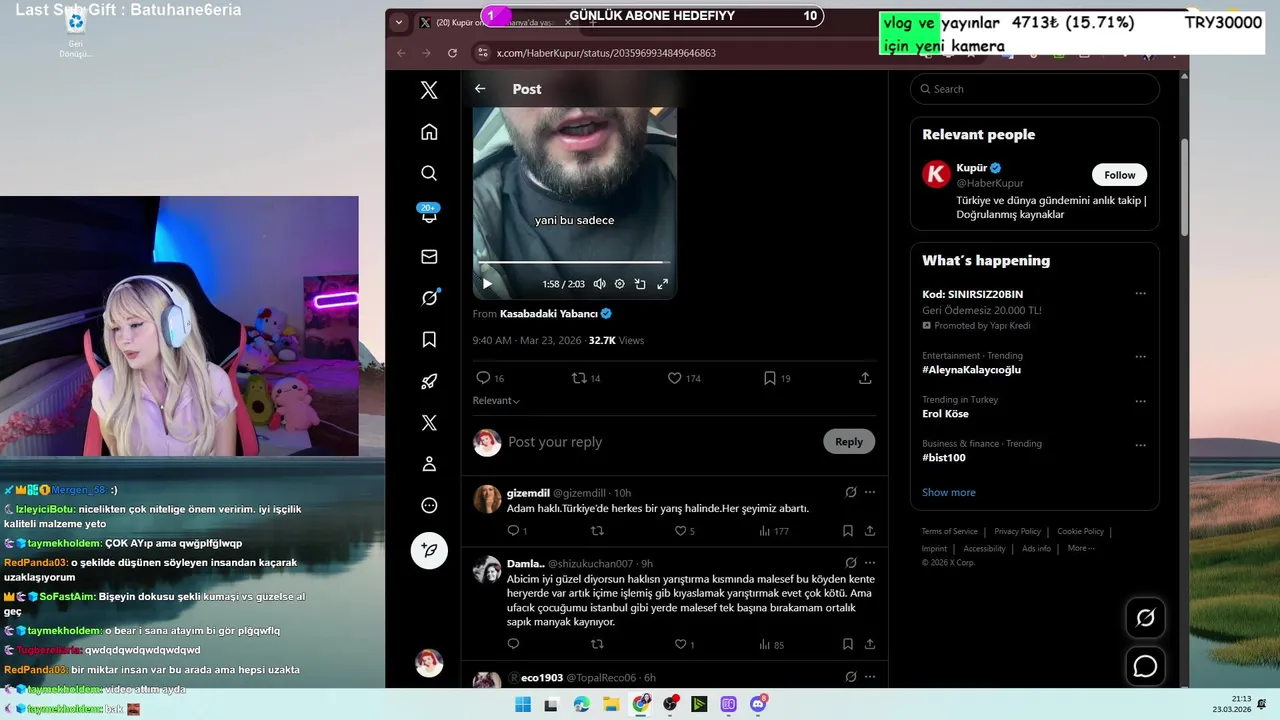Click the Reply button
1280x720 pixels.
(x=849, y=442)
